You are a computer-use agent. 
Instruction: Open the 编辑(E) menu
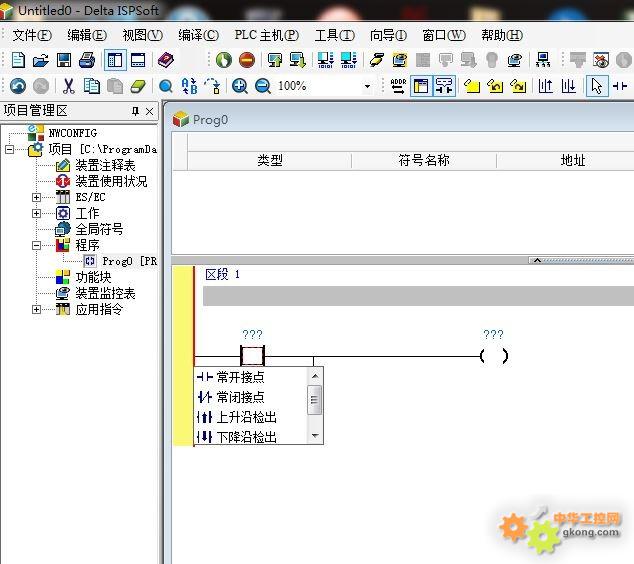pos(87,36)
